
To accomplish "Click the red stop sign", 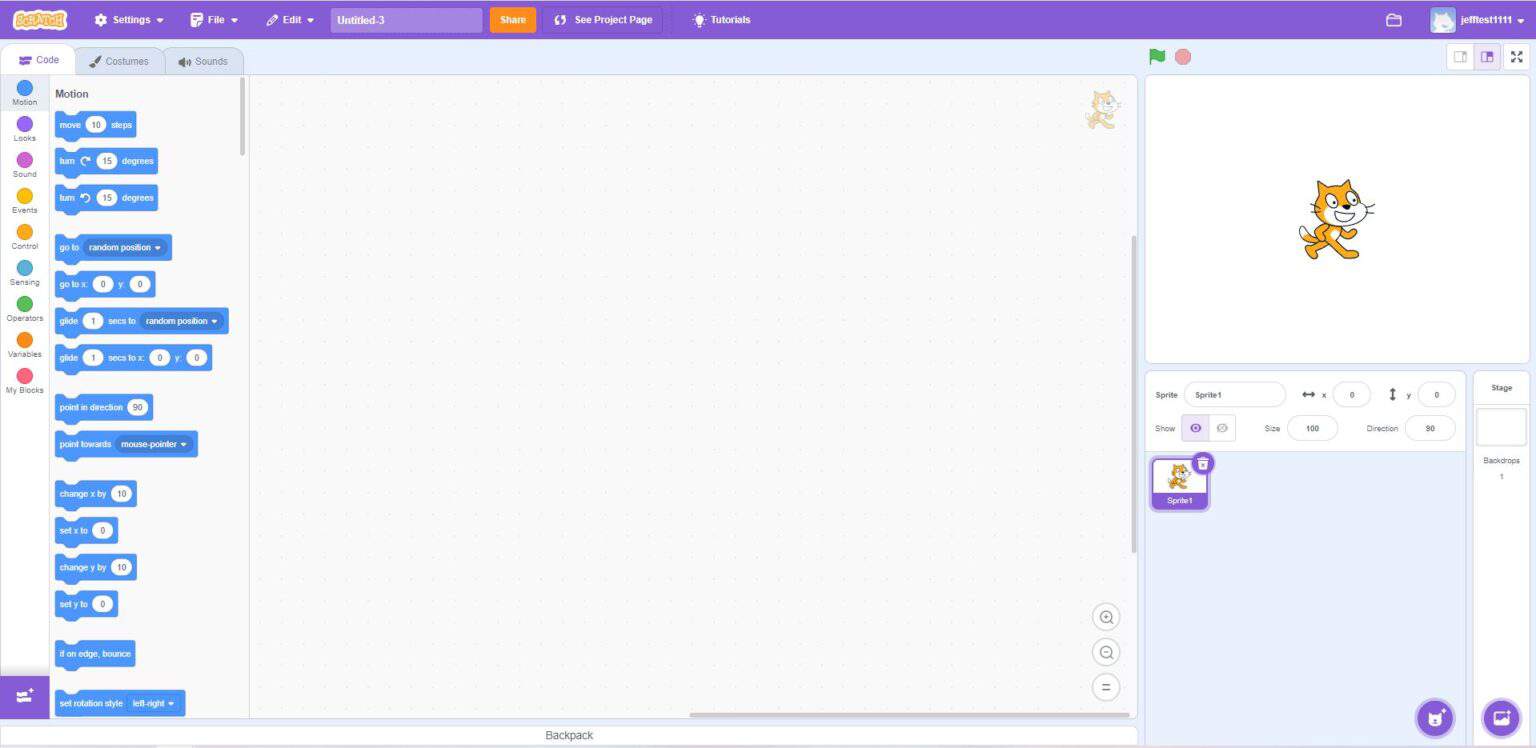I will pos(1182,57).
